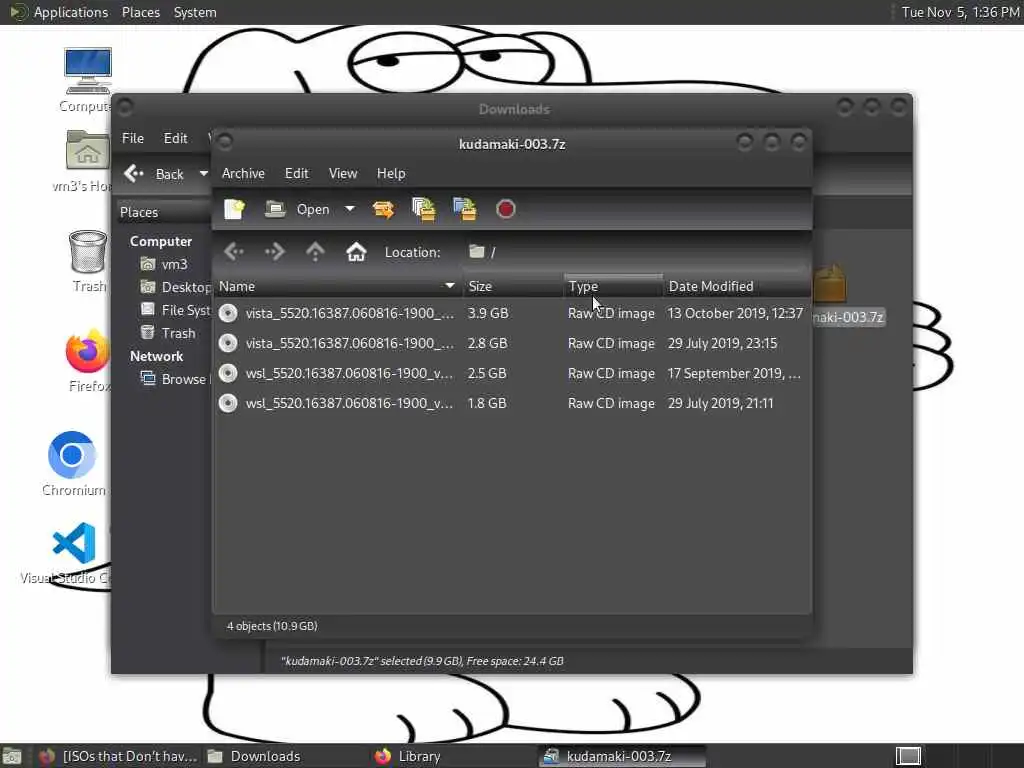Click the Add folder toolbar icon
The image size is (1024, 768).
pyautogui.click(x=465, y=209)
